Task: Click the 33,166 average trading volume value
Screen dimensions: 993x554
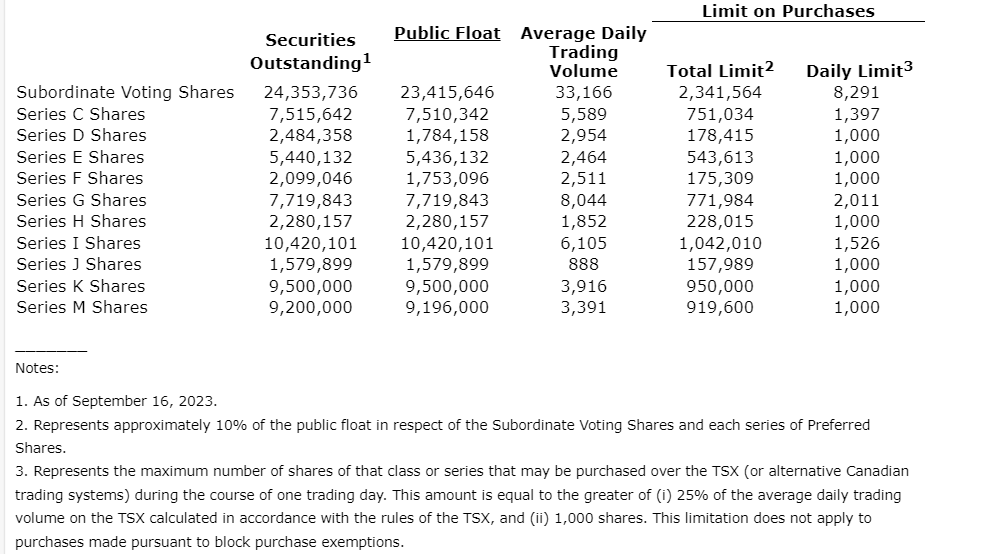Action: (584, 92)
